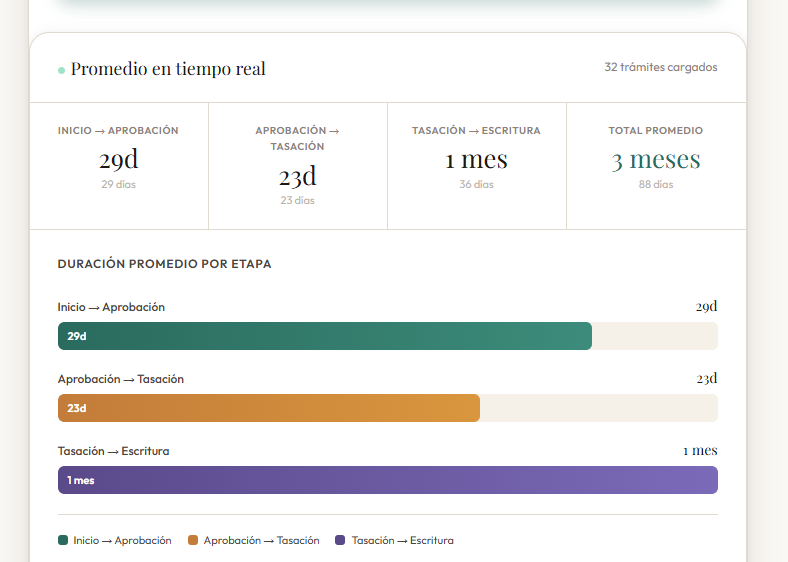Click the green 29d progress bar
The height and width of the screenshot is (562, 788).
[x=325, y=336]
